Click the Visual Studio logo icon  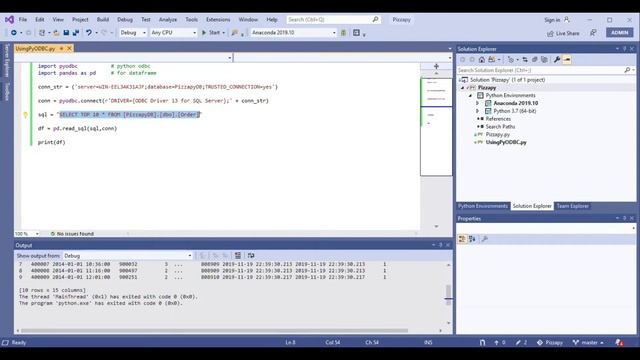(x=9, y=20)
